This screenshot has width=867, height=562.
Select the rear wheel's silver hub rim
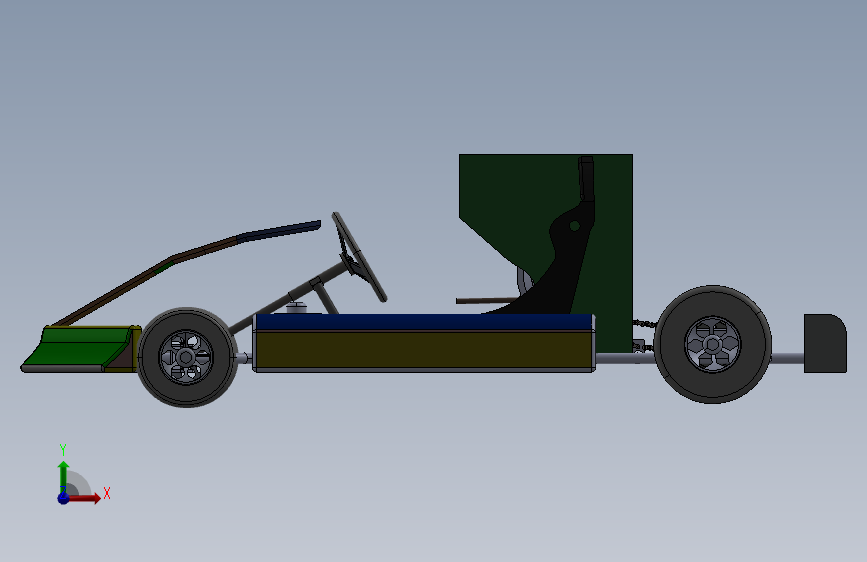[x=713, y=345]
